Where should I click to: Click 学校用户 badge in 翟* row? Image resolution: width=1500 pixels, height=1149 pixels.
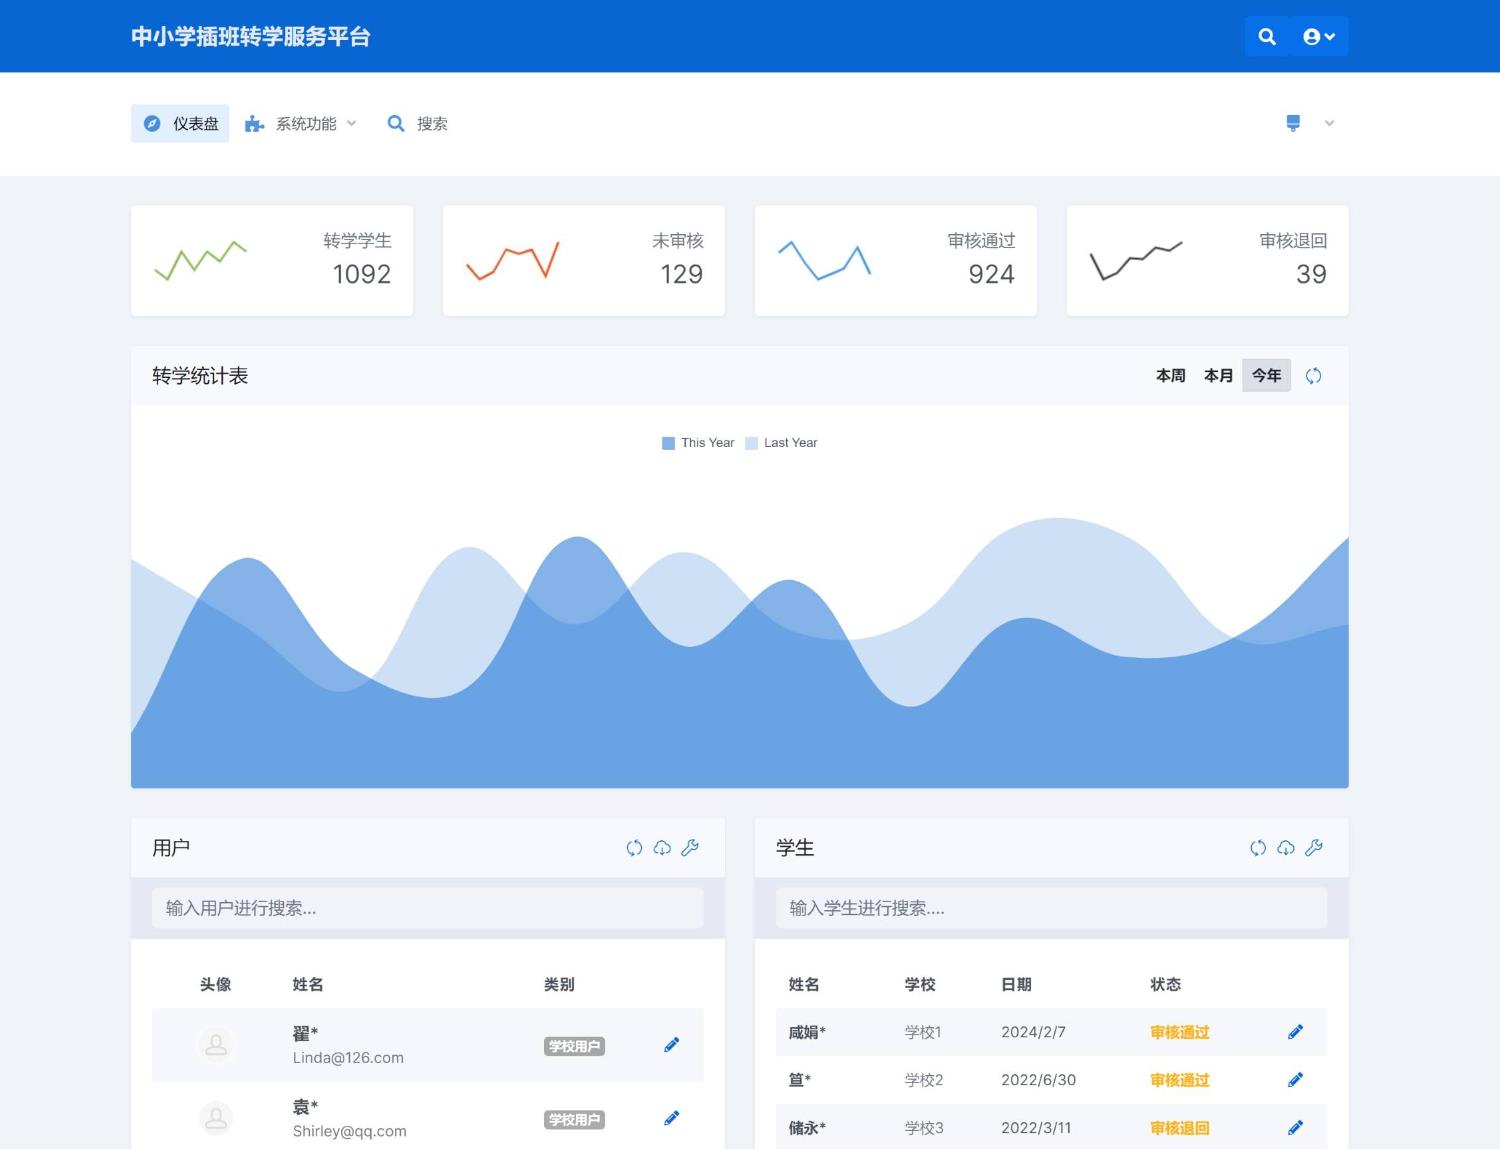point(574,1046)
